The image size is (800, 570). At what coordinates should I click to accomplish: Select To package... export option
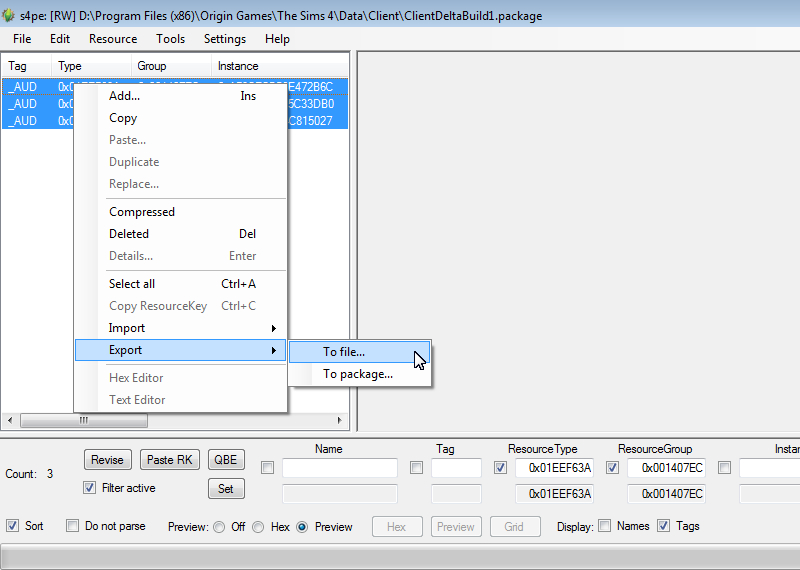point(360,374)
